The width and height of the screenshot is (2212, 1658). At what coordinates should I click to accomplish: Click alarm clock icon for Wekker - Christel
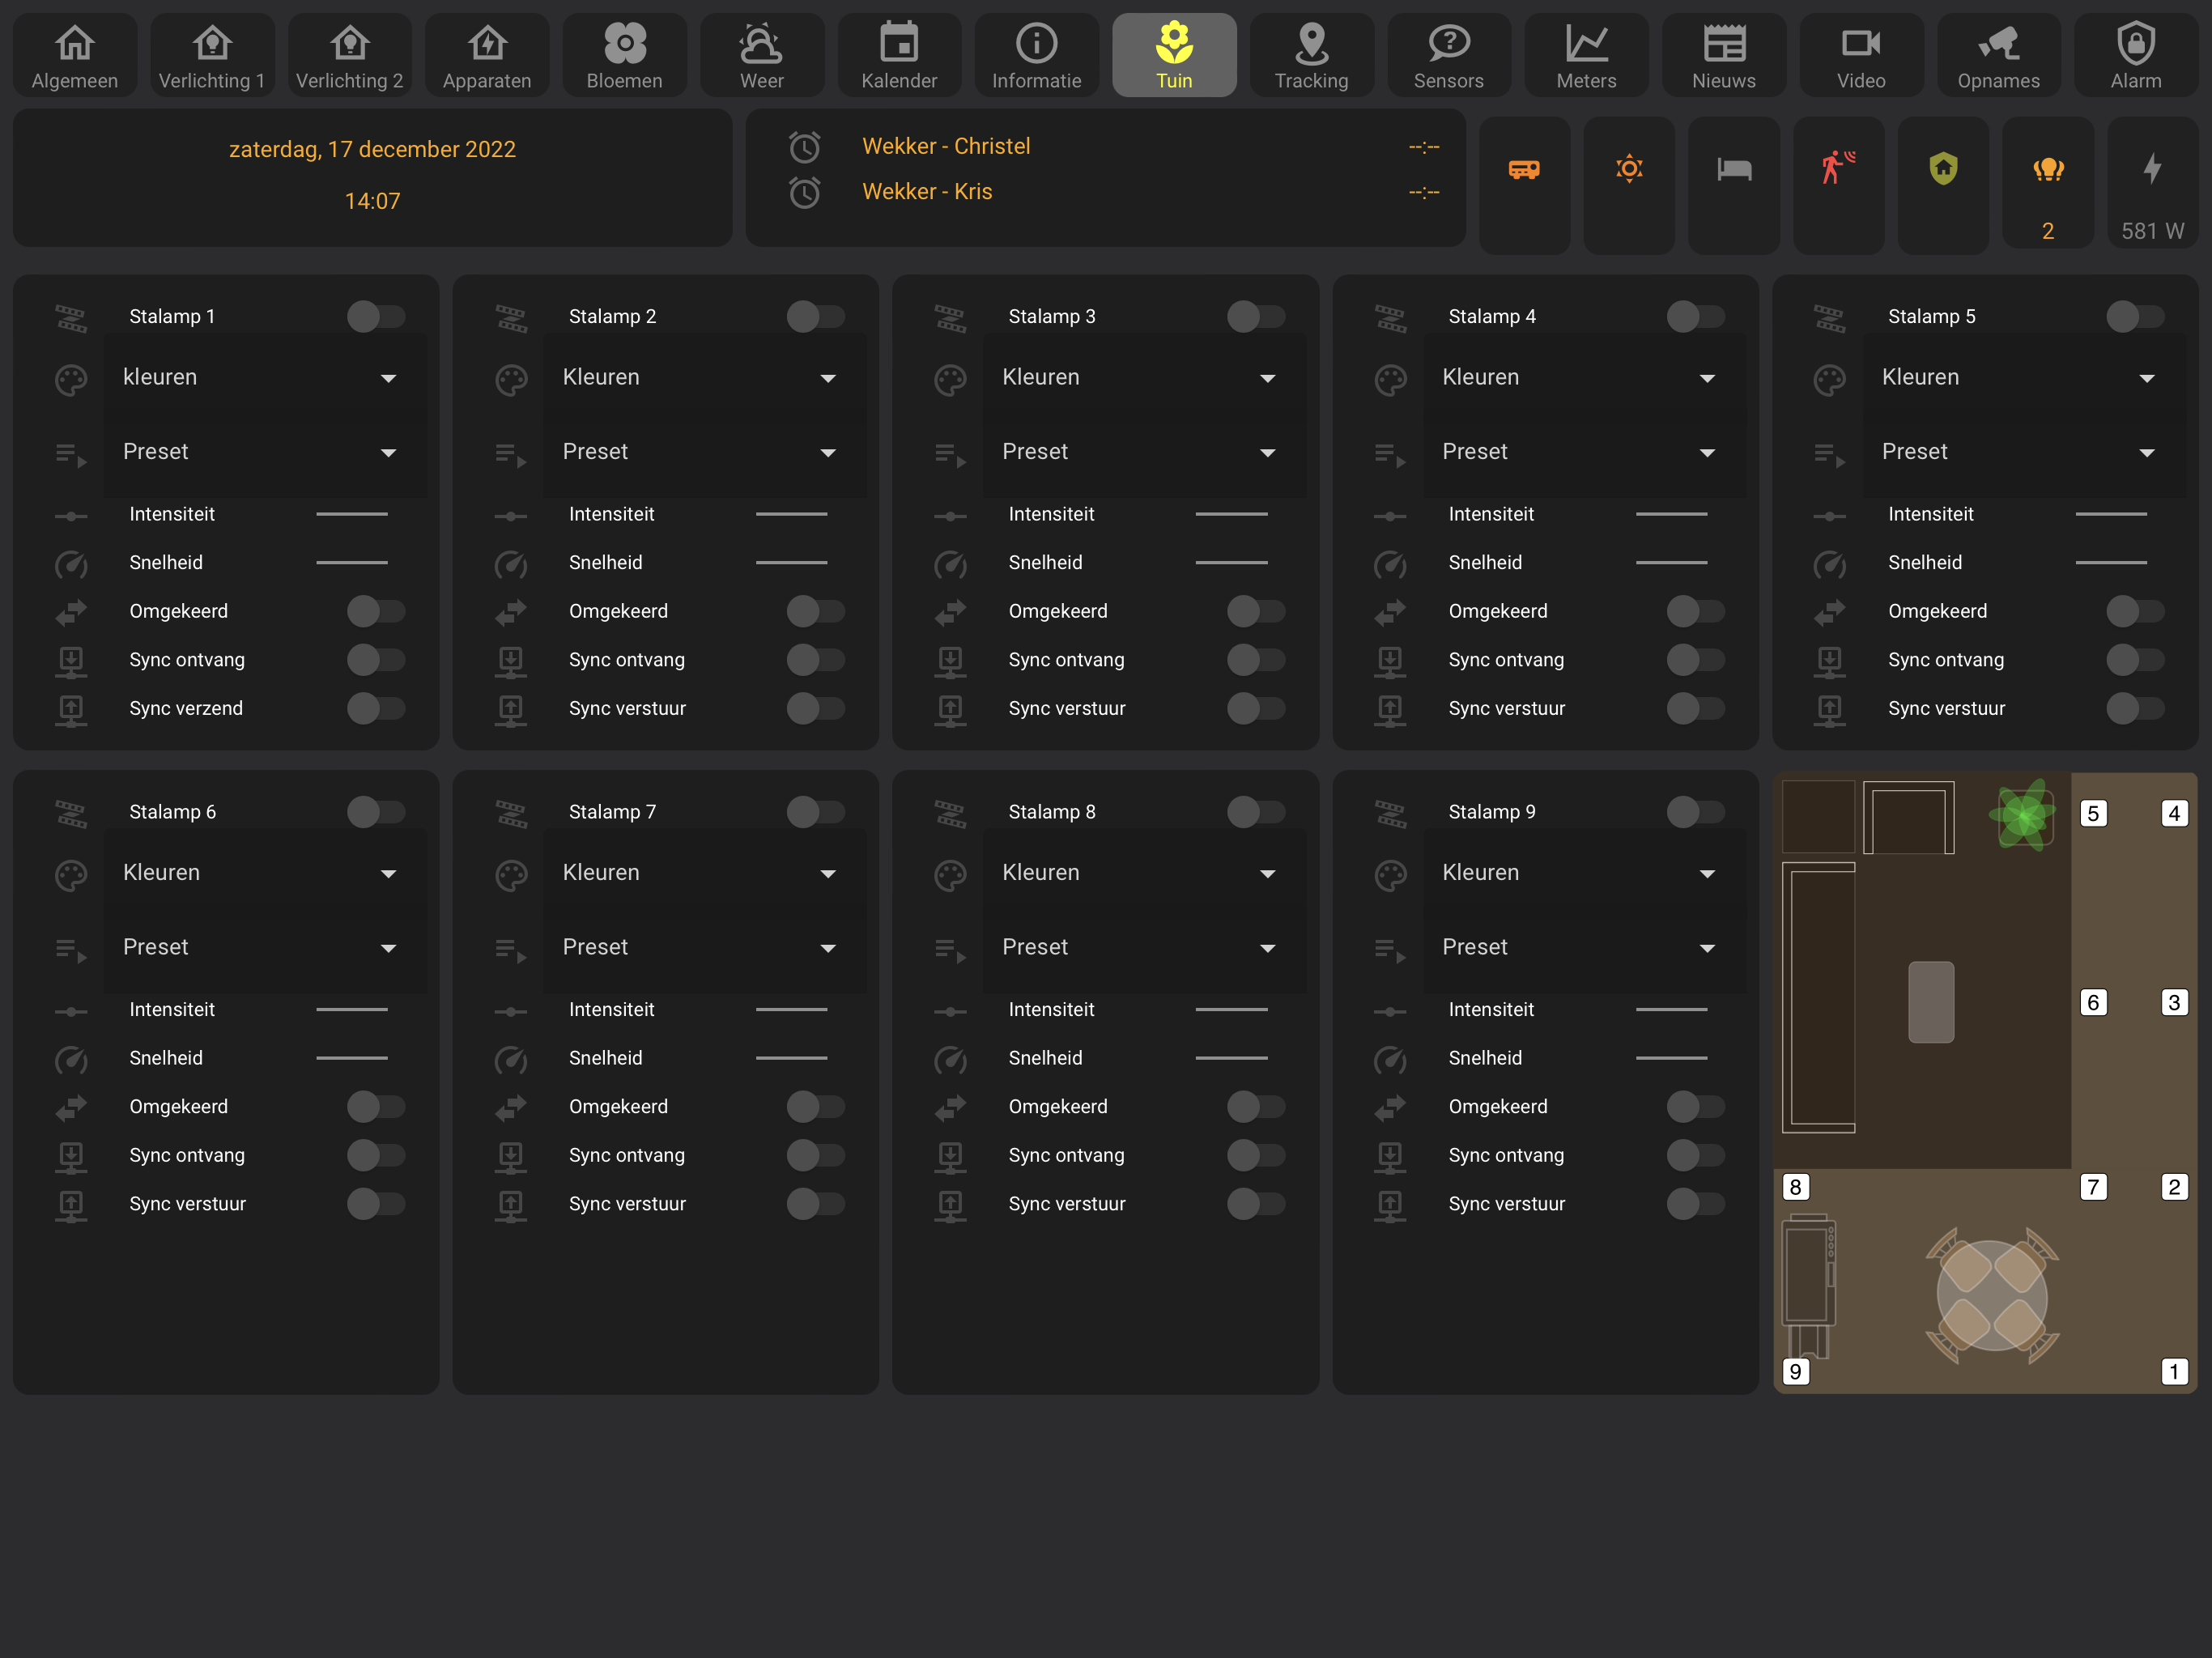[805, 147]
